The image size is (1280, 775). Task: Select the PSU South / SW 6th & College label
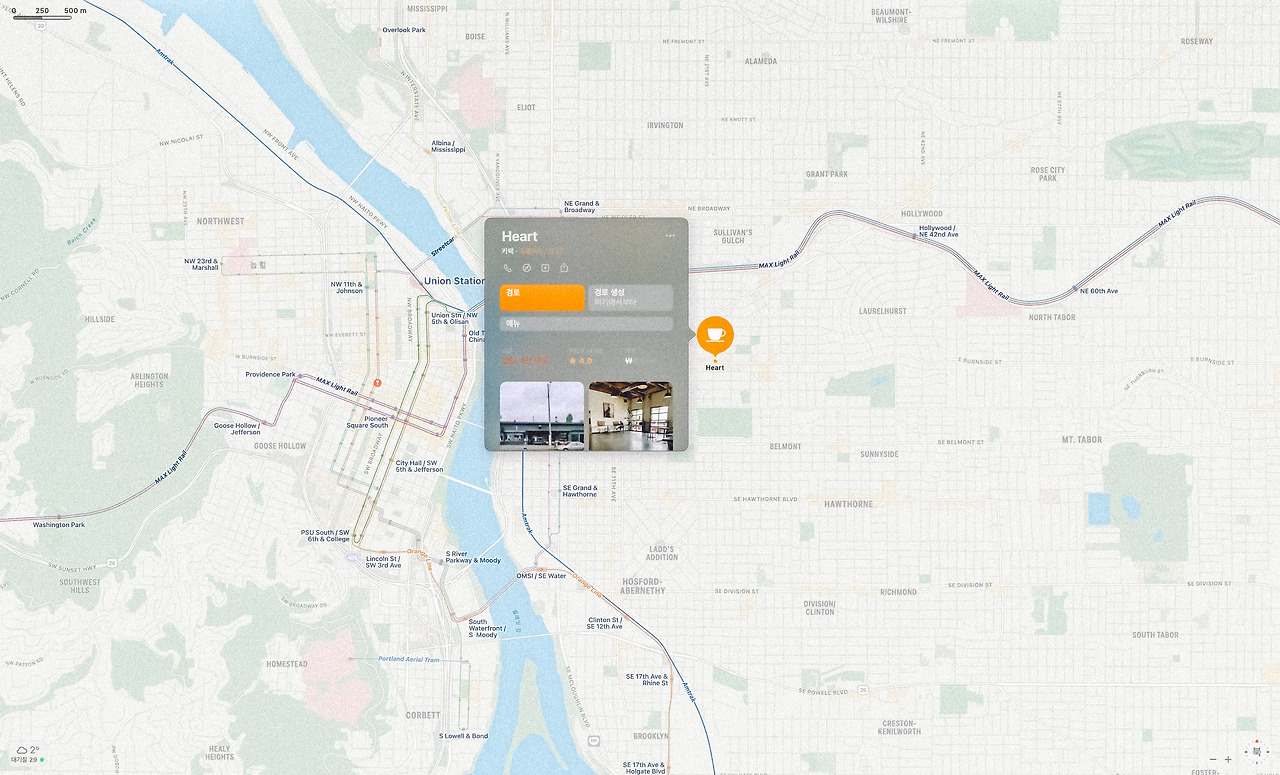[x=326, y=536]
